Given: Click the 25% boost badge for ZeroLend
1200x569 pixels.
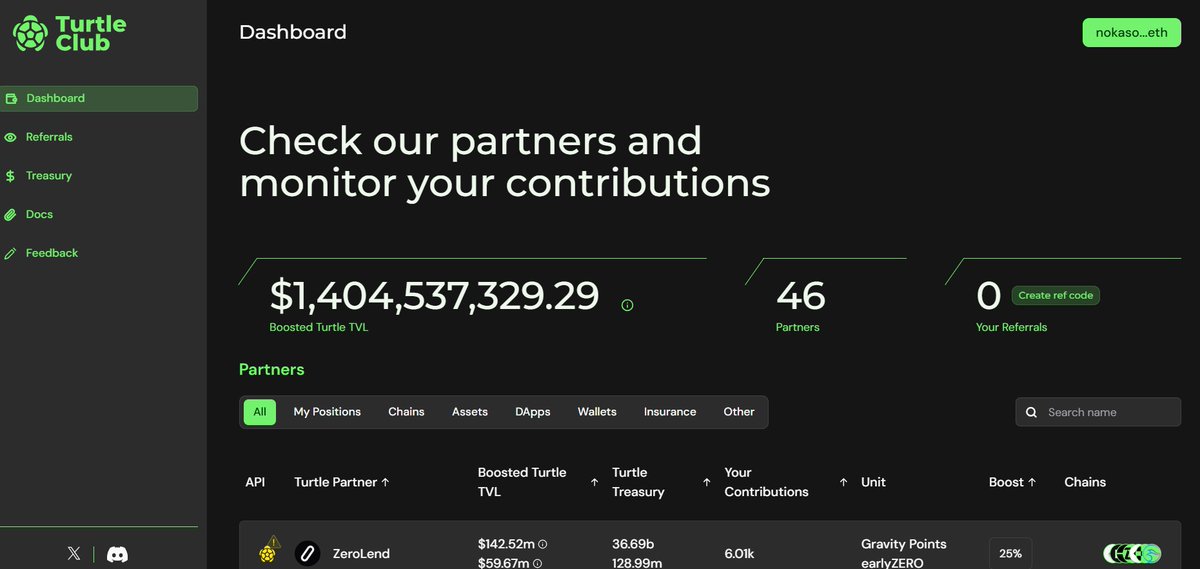Looking at the screenshot, I should tap(1010, 553).
